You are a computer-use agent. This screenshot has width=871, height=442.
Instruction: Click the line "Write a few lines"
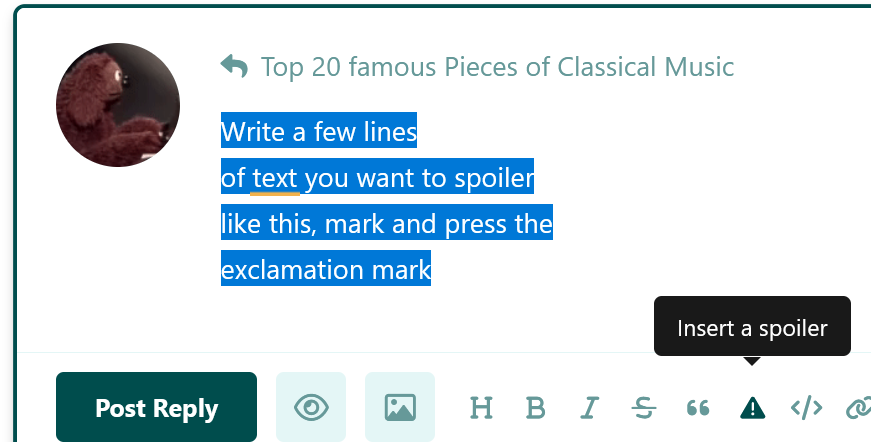click(x=319, y=132)
